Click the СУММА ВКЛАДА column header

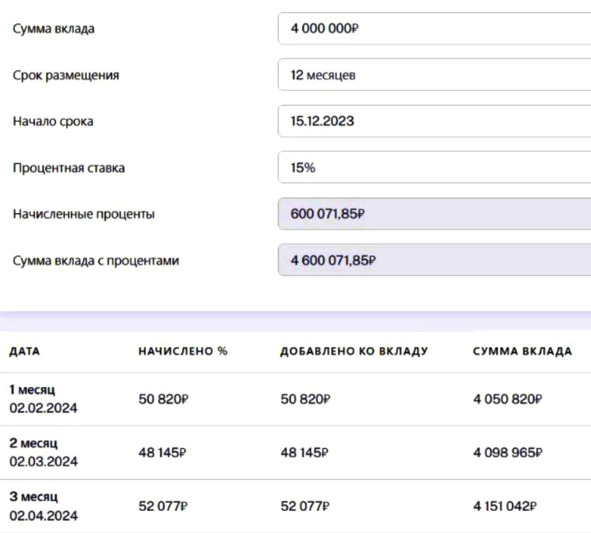(522, 351)
